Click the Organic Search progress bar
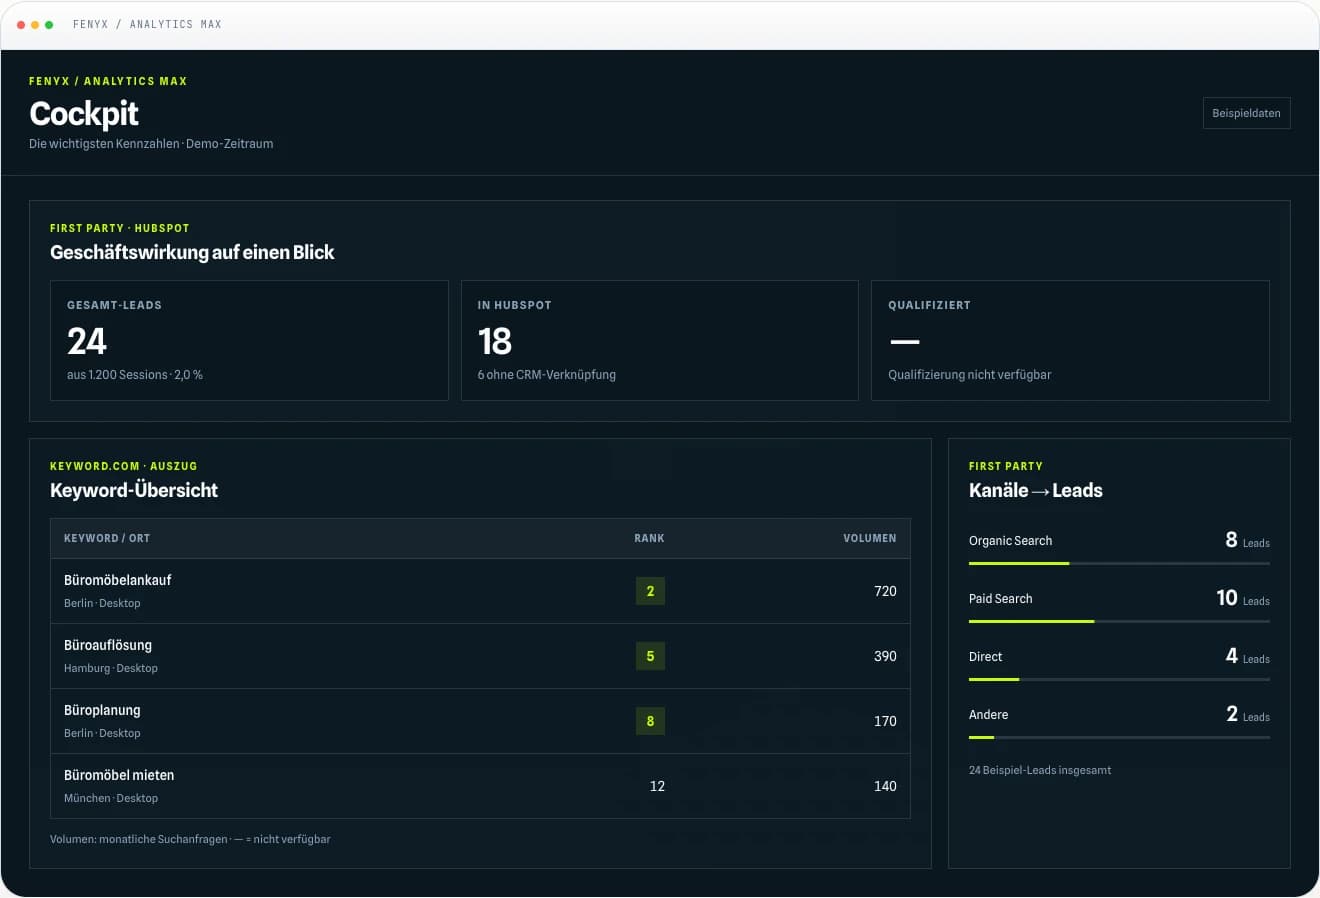 [1119, 564]
